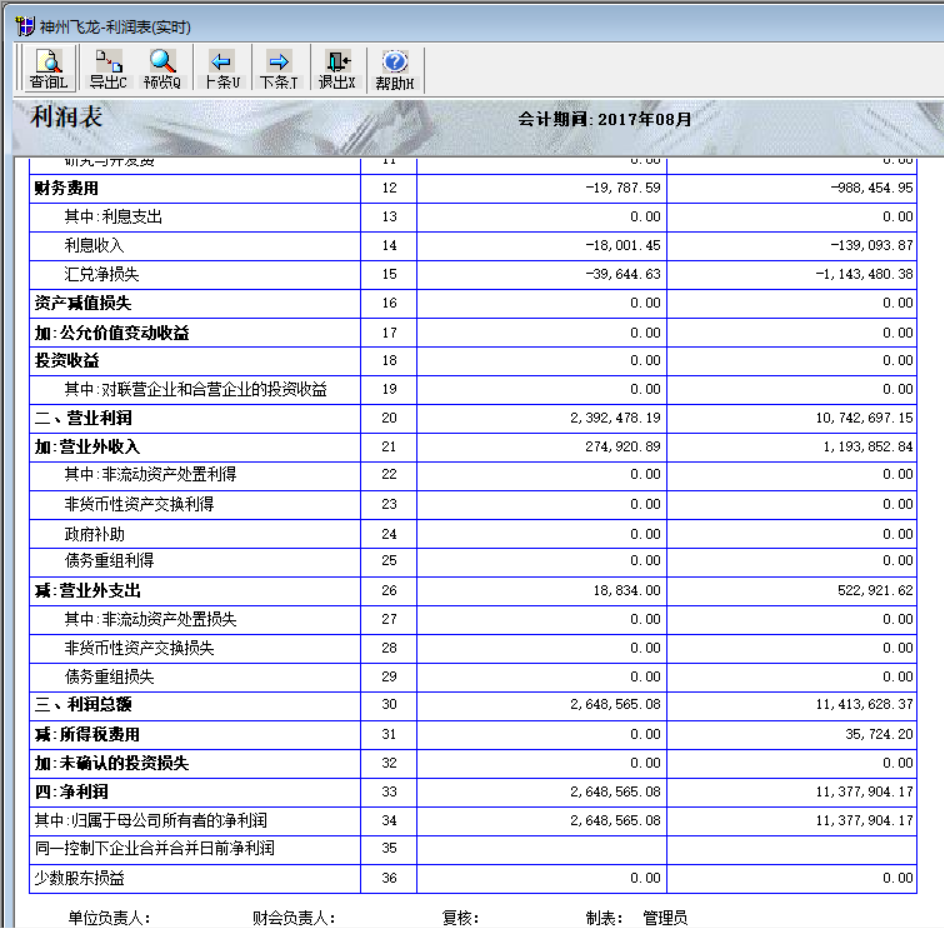Click 非货币性资产交换利得 row label
The image size is (944, 928).
[139, 504]
